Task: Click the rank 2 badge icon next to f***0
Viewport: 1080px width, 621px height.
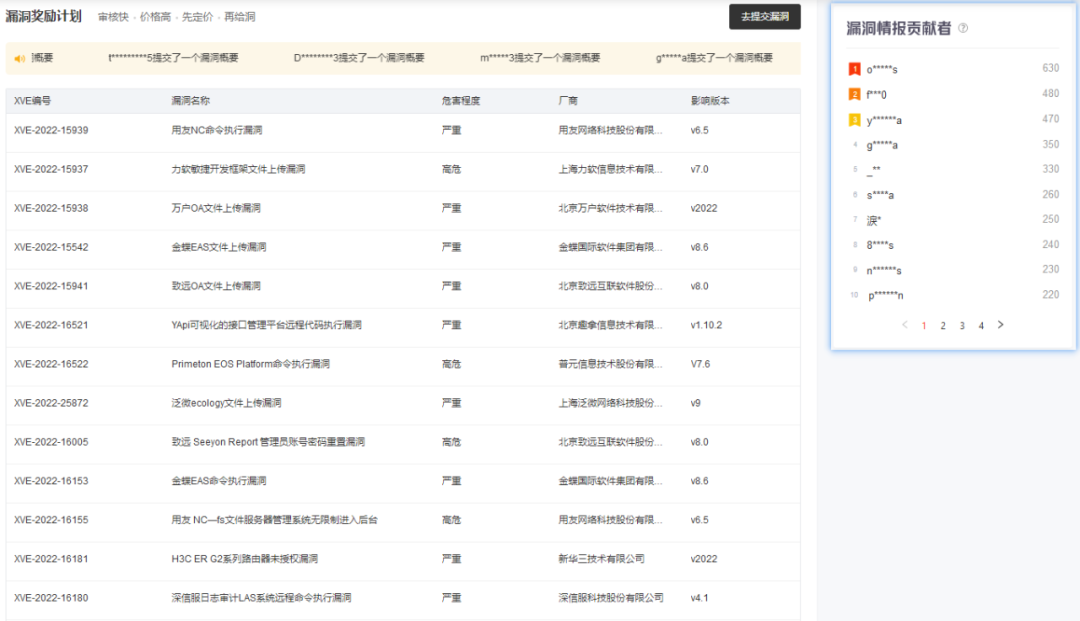Action: coord(854,94)
